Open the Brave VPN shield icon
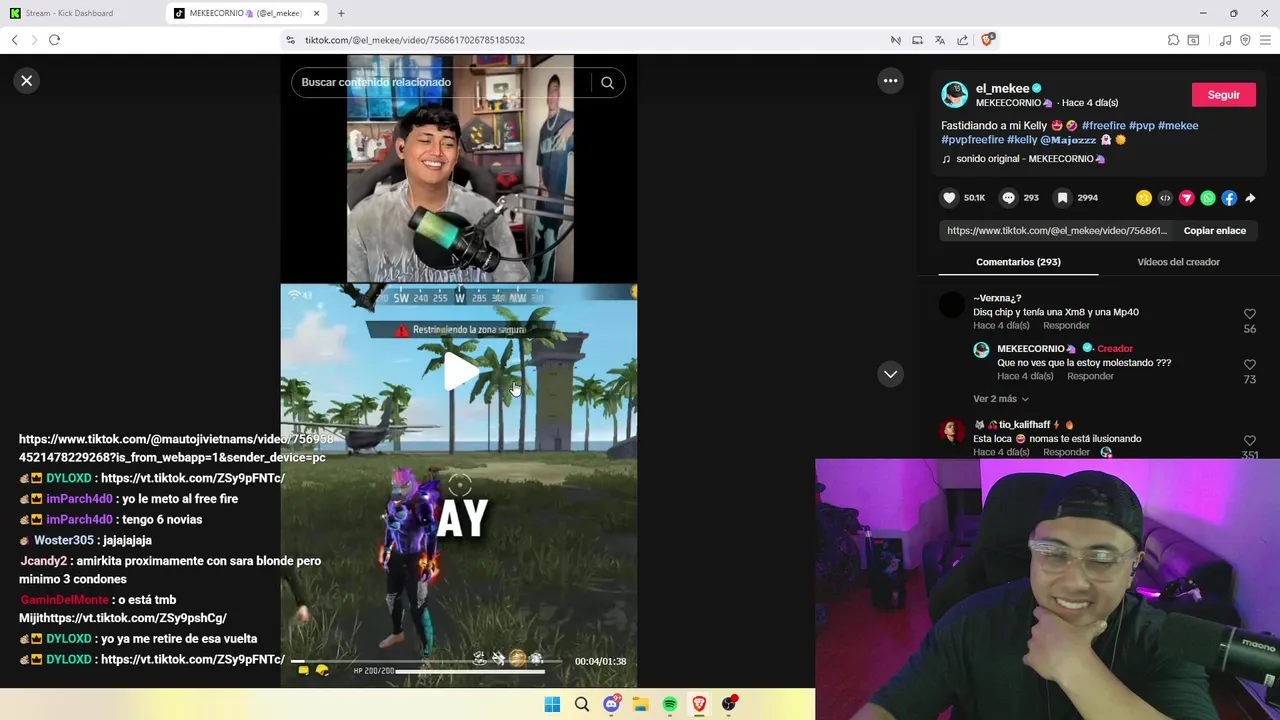Viewport: 1280px width, 720px height. tap(1245, 40)
